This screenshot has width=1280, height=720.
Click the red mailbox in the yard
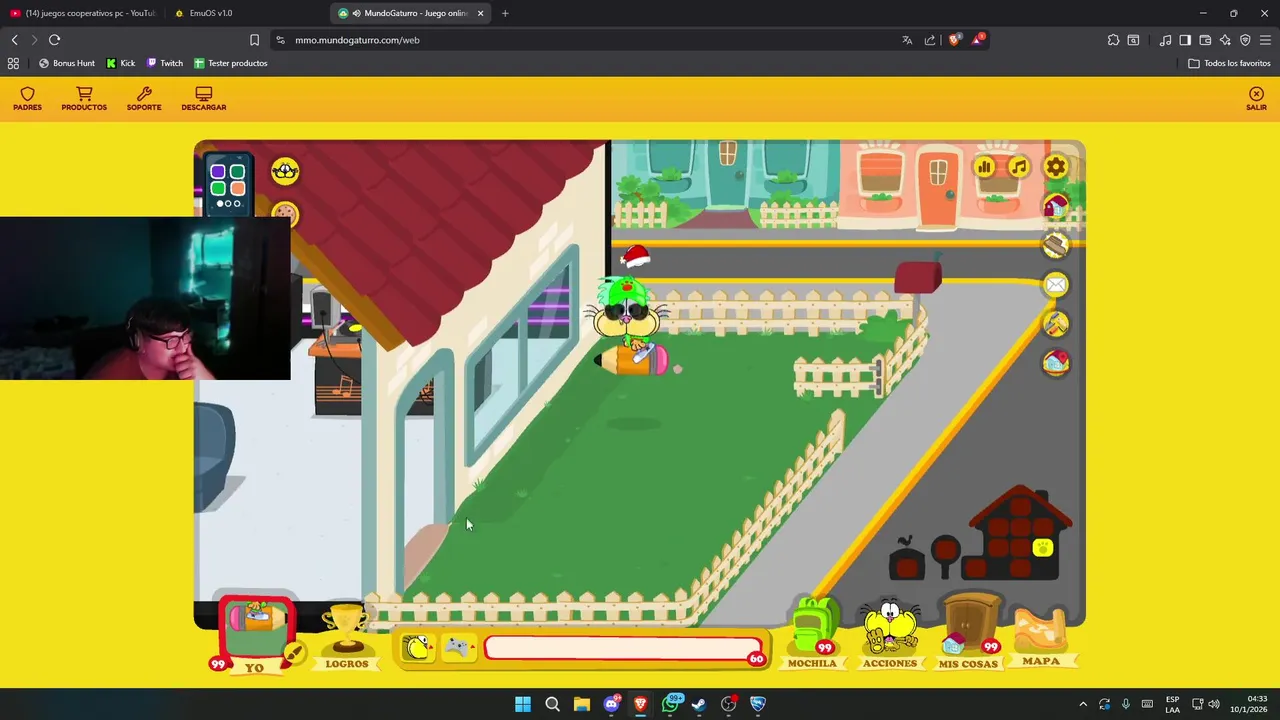[x=917, y=277]
